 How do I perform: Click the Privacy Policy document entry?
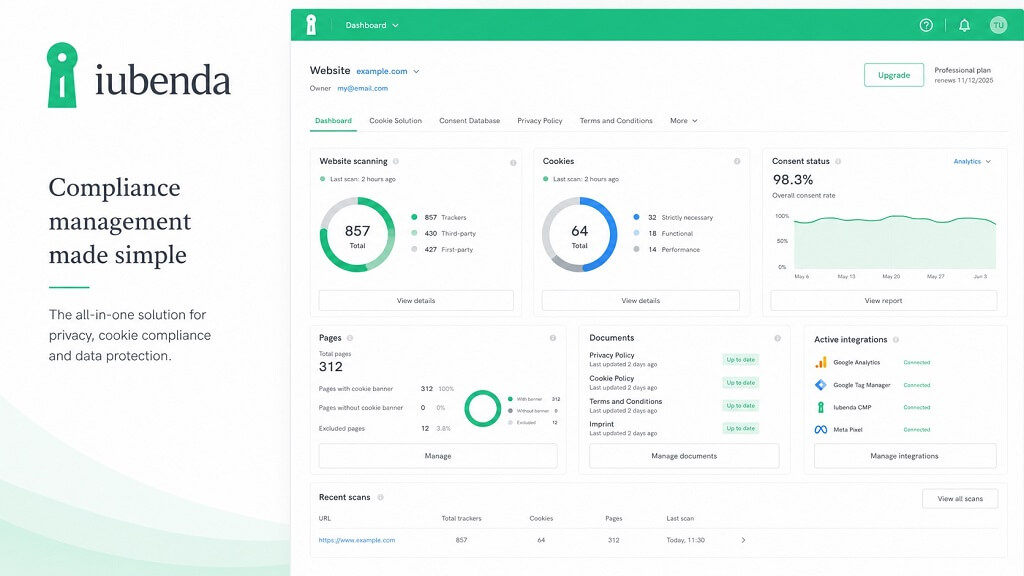(623, 359)
